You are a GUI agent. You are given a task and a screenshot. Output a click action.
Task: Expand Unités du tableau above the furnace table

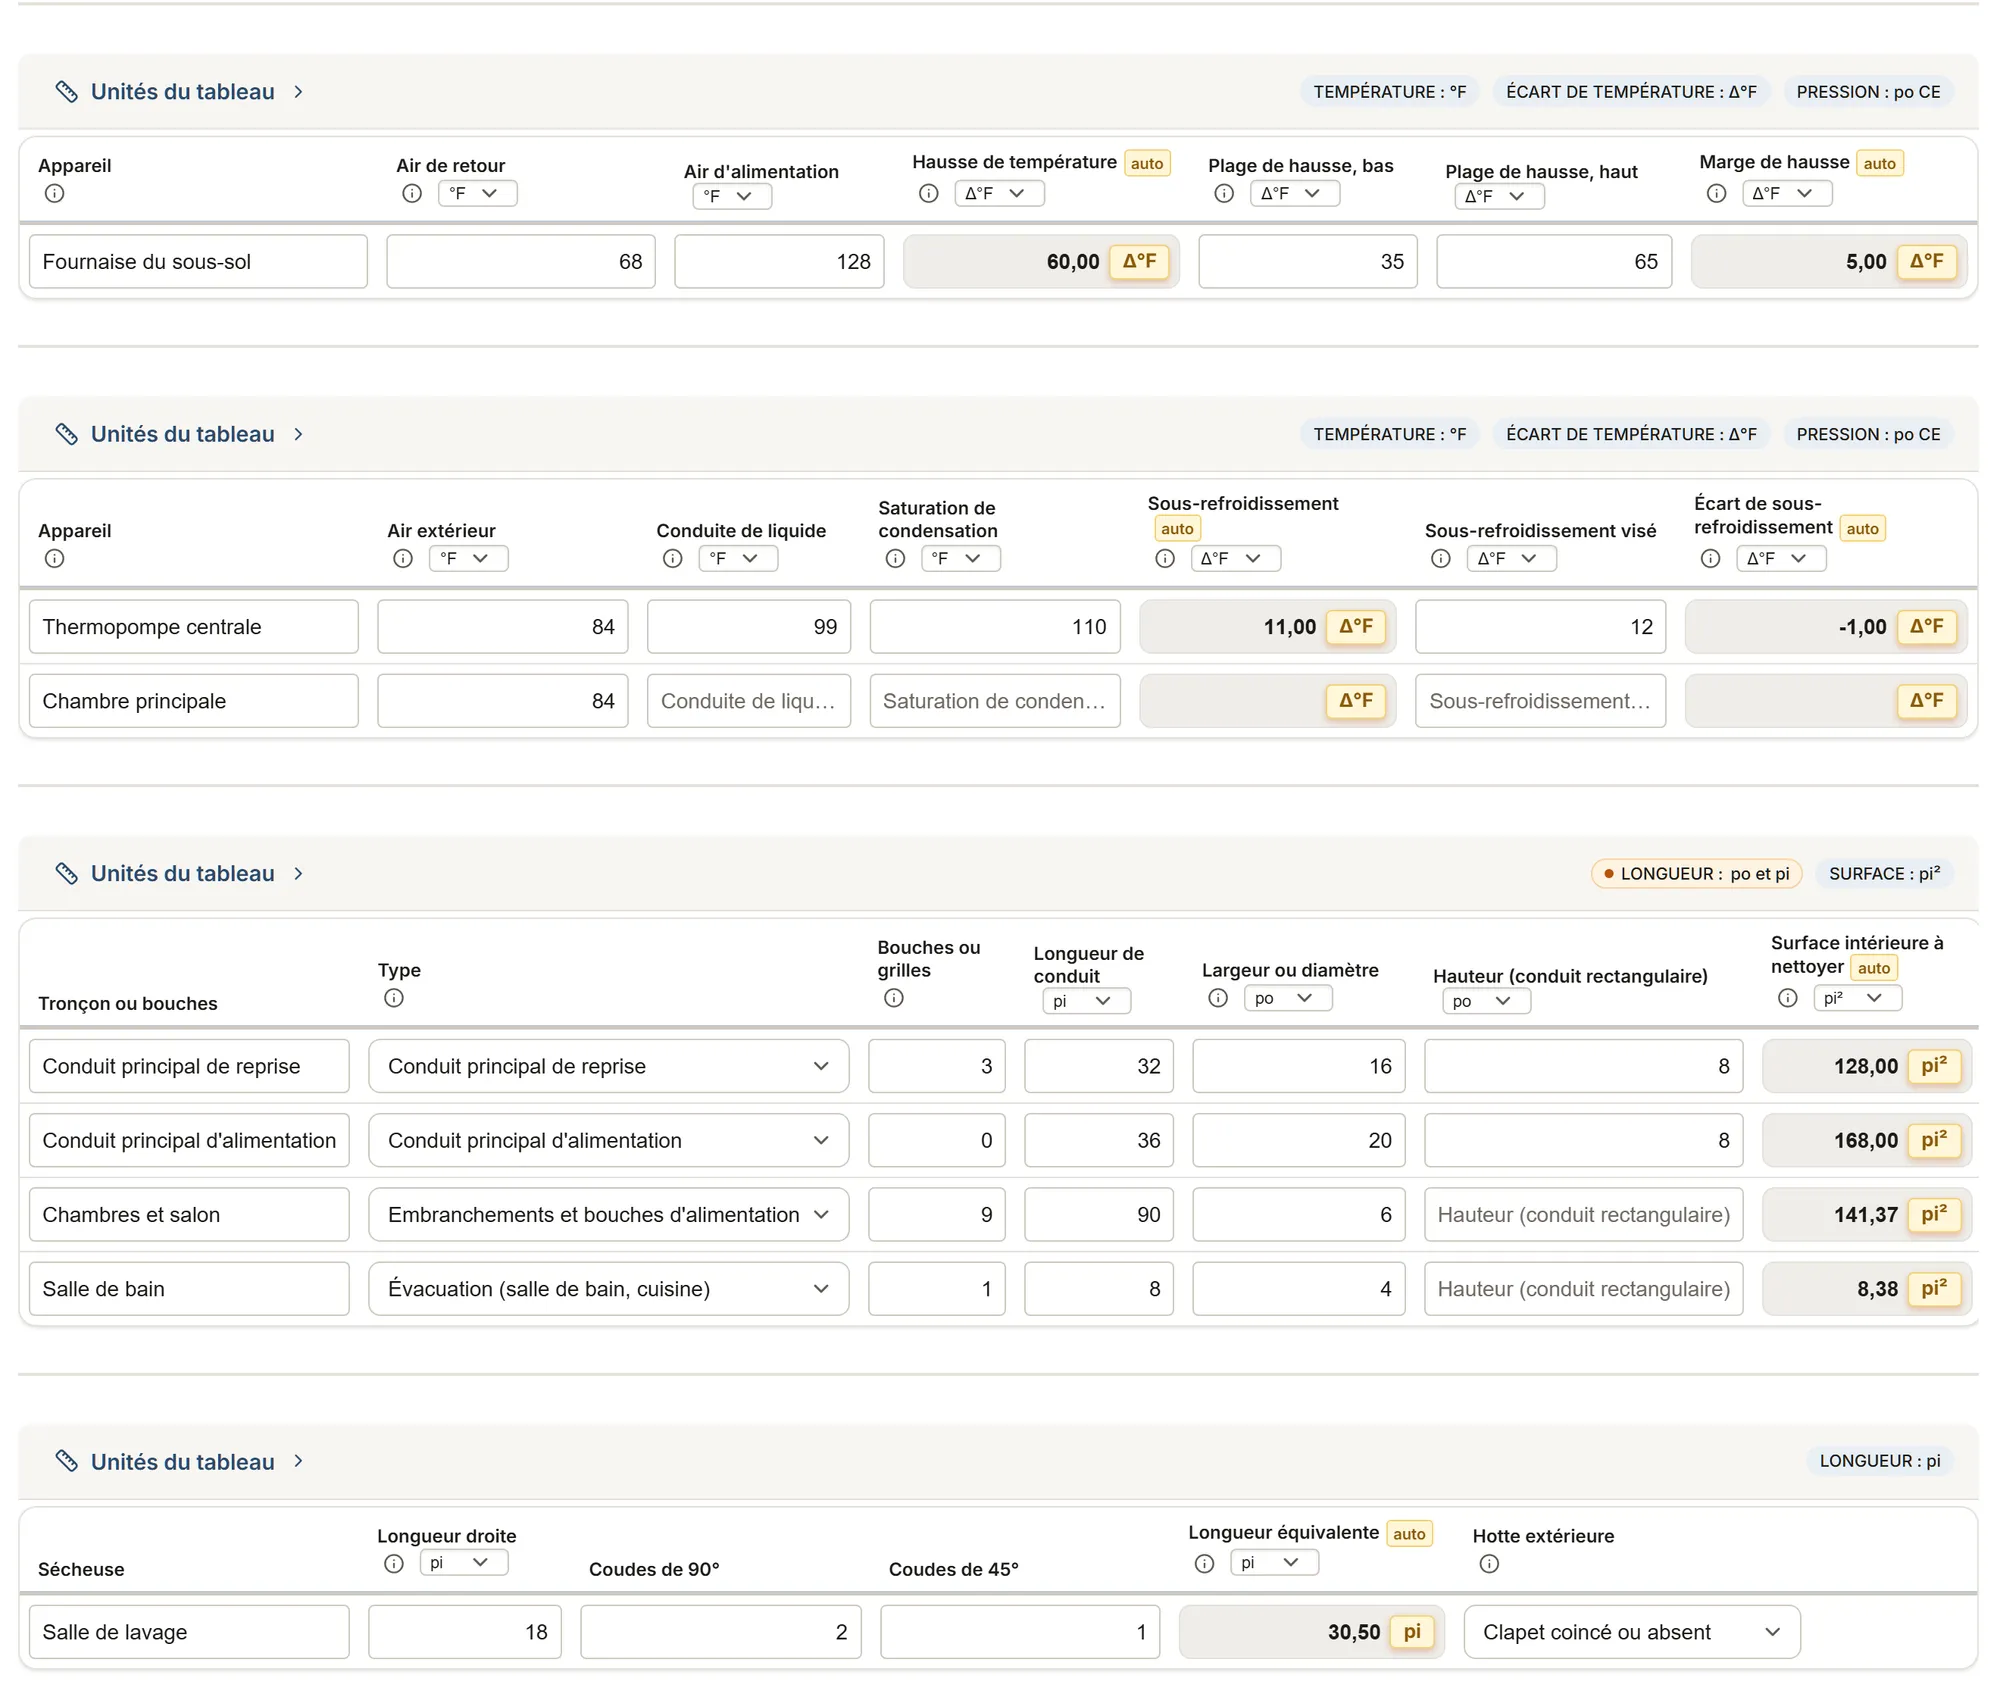tap(180, 92)
